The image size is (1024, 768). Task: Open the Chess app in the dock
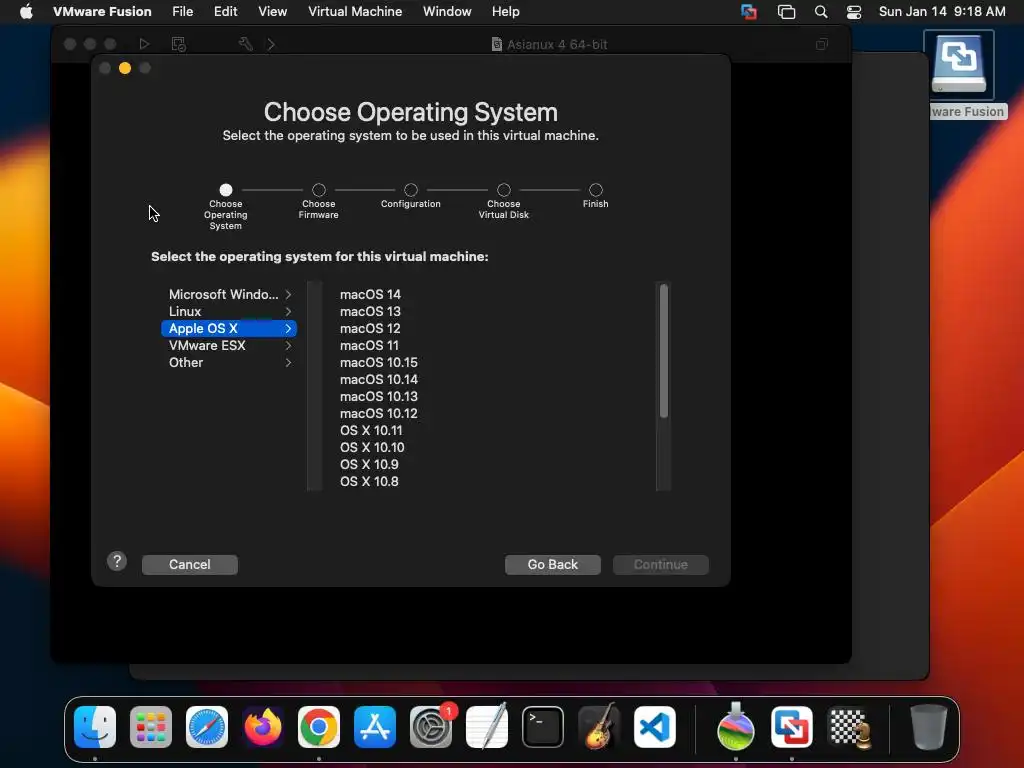(x=849, y=727)
